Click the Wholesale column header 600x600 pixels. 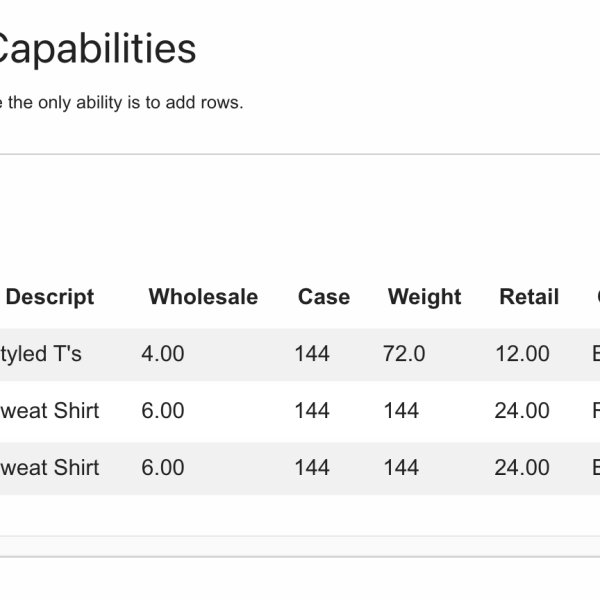click(x=203, y=297)
